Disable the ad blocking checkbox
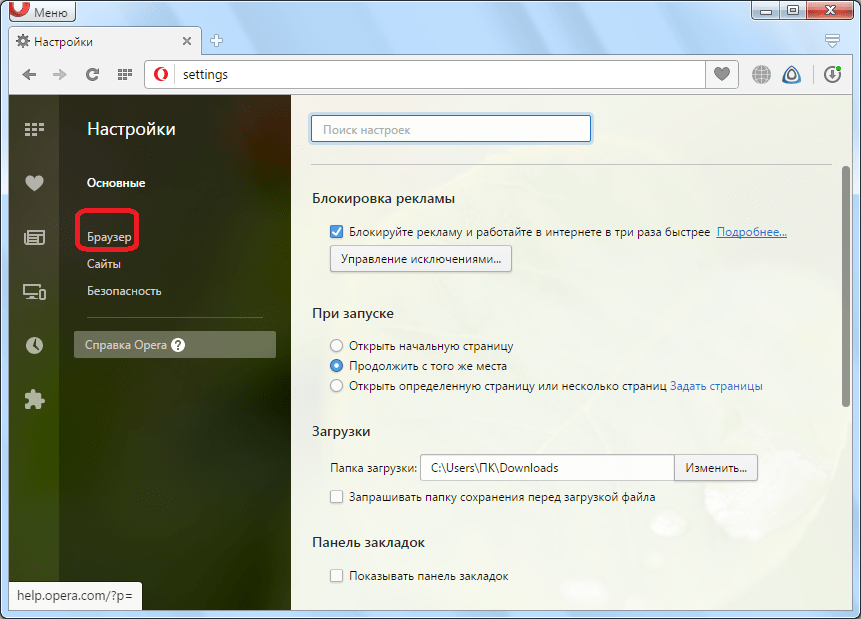Screen dimensions: 861x619 (337, 232)
